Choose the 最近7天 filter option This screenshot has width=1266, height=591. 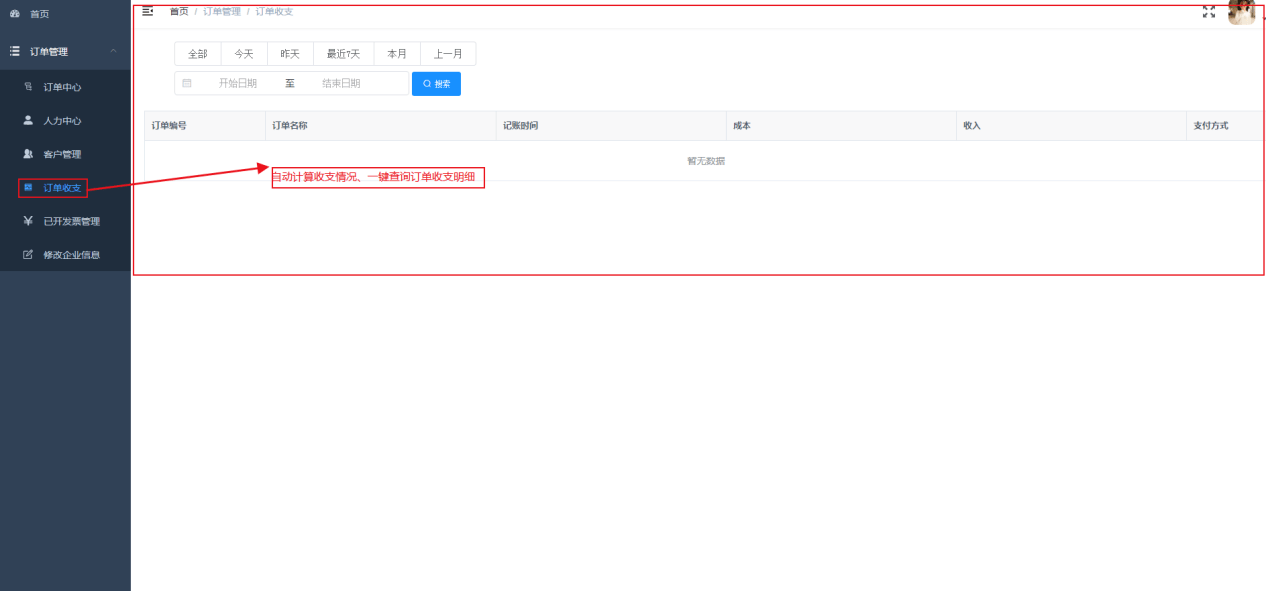click(x=343, y=54)
